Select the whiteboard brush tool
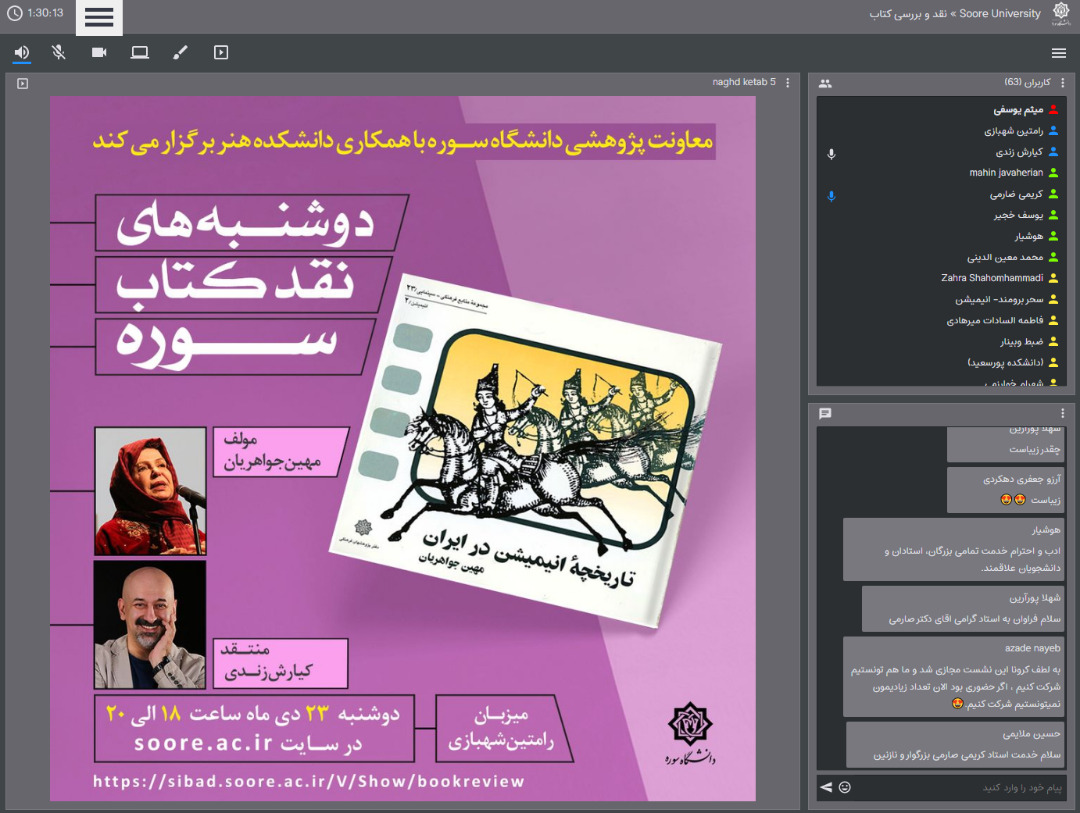Image resolution: width=1080 pixels, height=813 pixels. click(x=180, y=52)
